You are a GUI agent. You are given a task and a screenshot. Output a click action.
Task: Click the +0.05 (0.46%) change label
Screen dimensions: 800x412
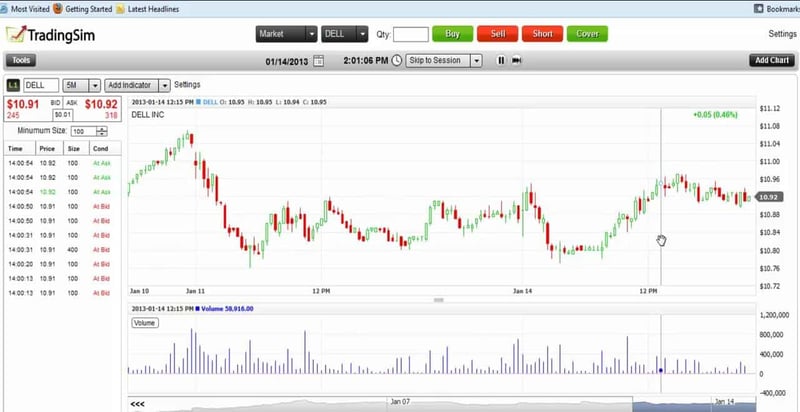coord(715,115)
